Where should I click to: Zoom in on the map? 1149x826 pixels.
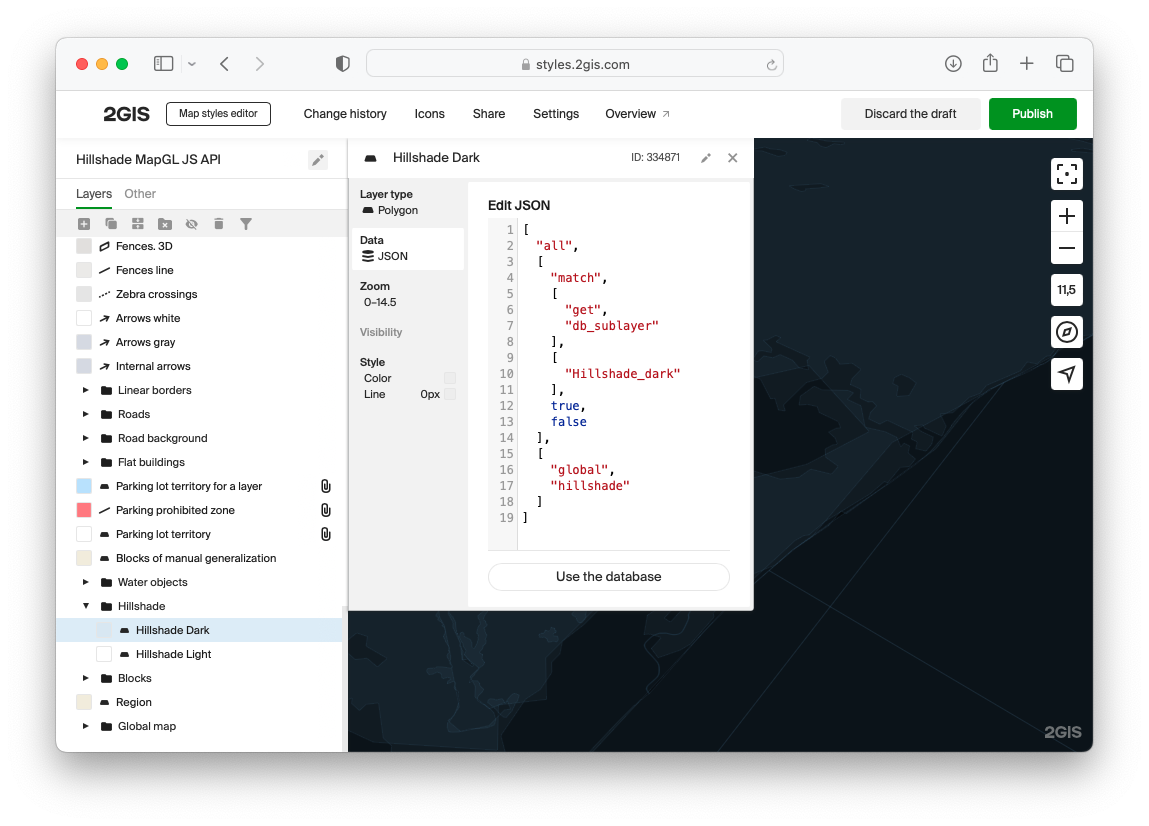click(x=1067, y=216)
